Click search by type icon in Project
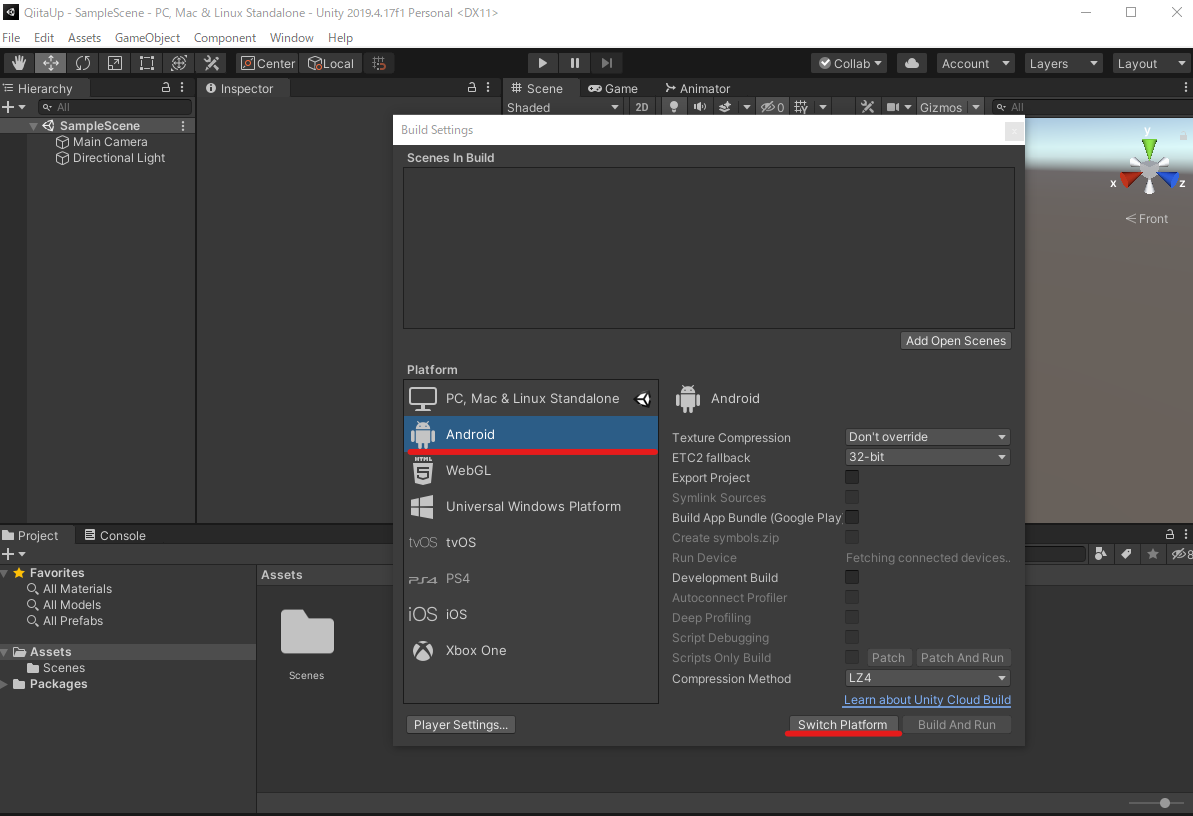Viewport: 1193px width, 816px height. pyautogui.click(x=1100, y=554)
